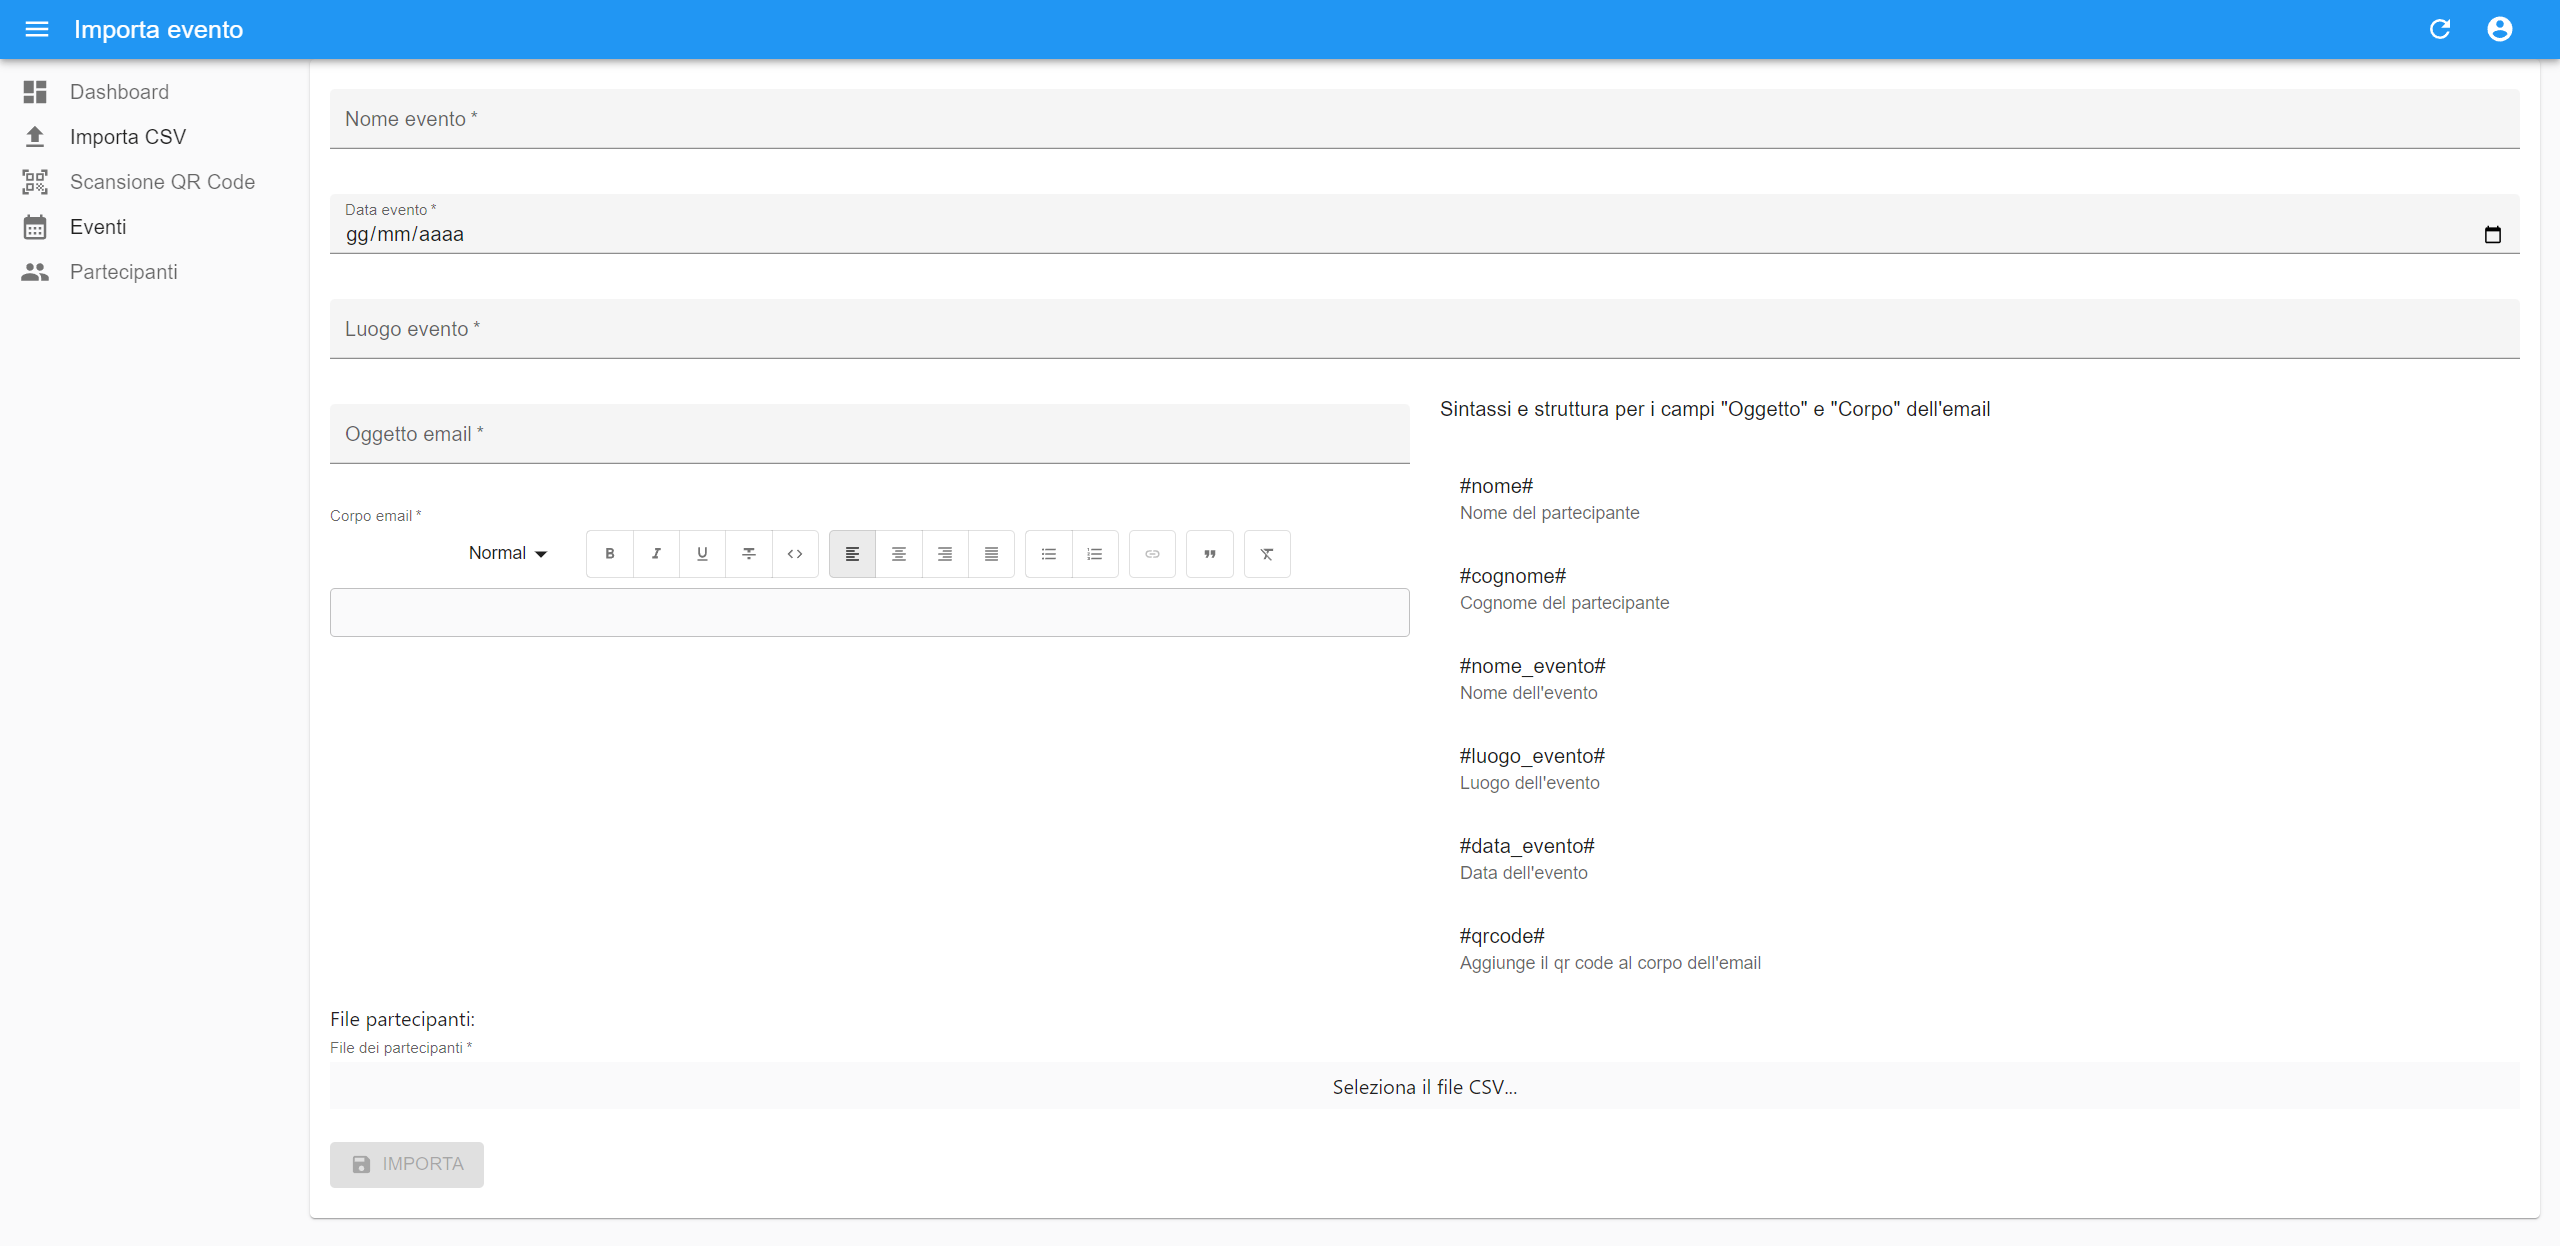Toggle underline formatting in email editor

[x=702, y=554]
